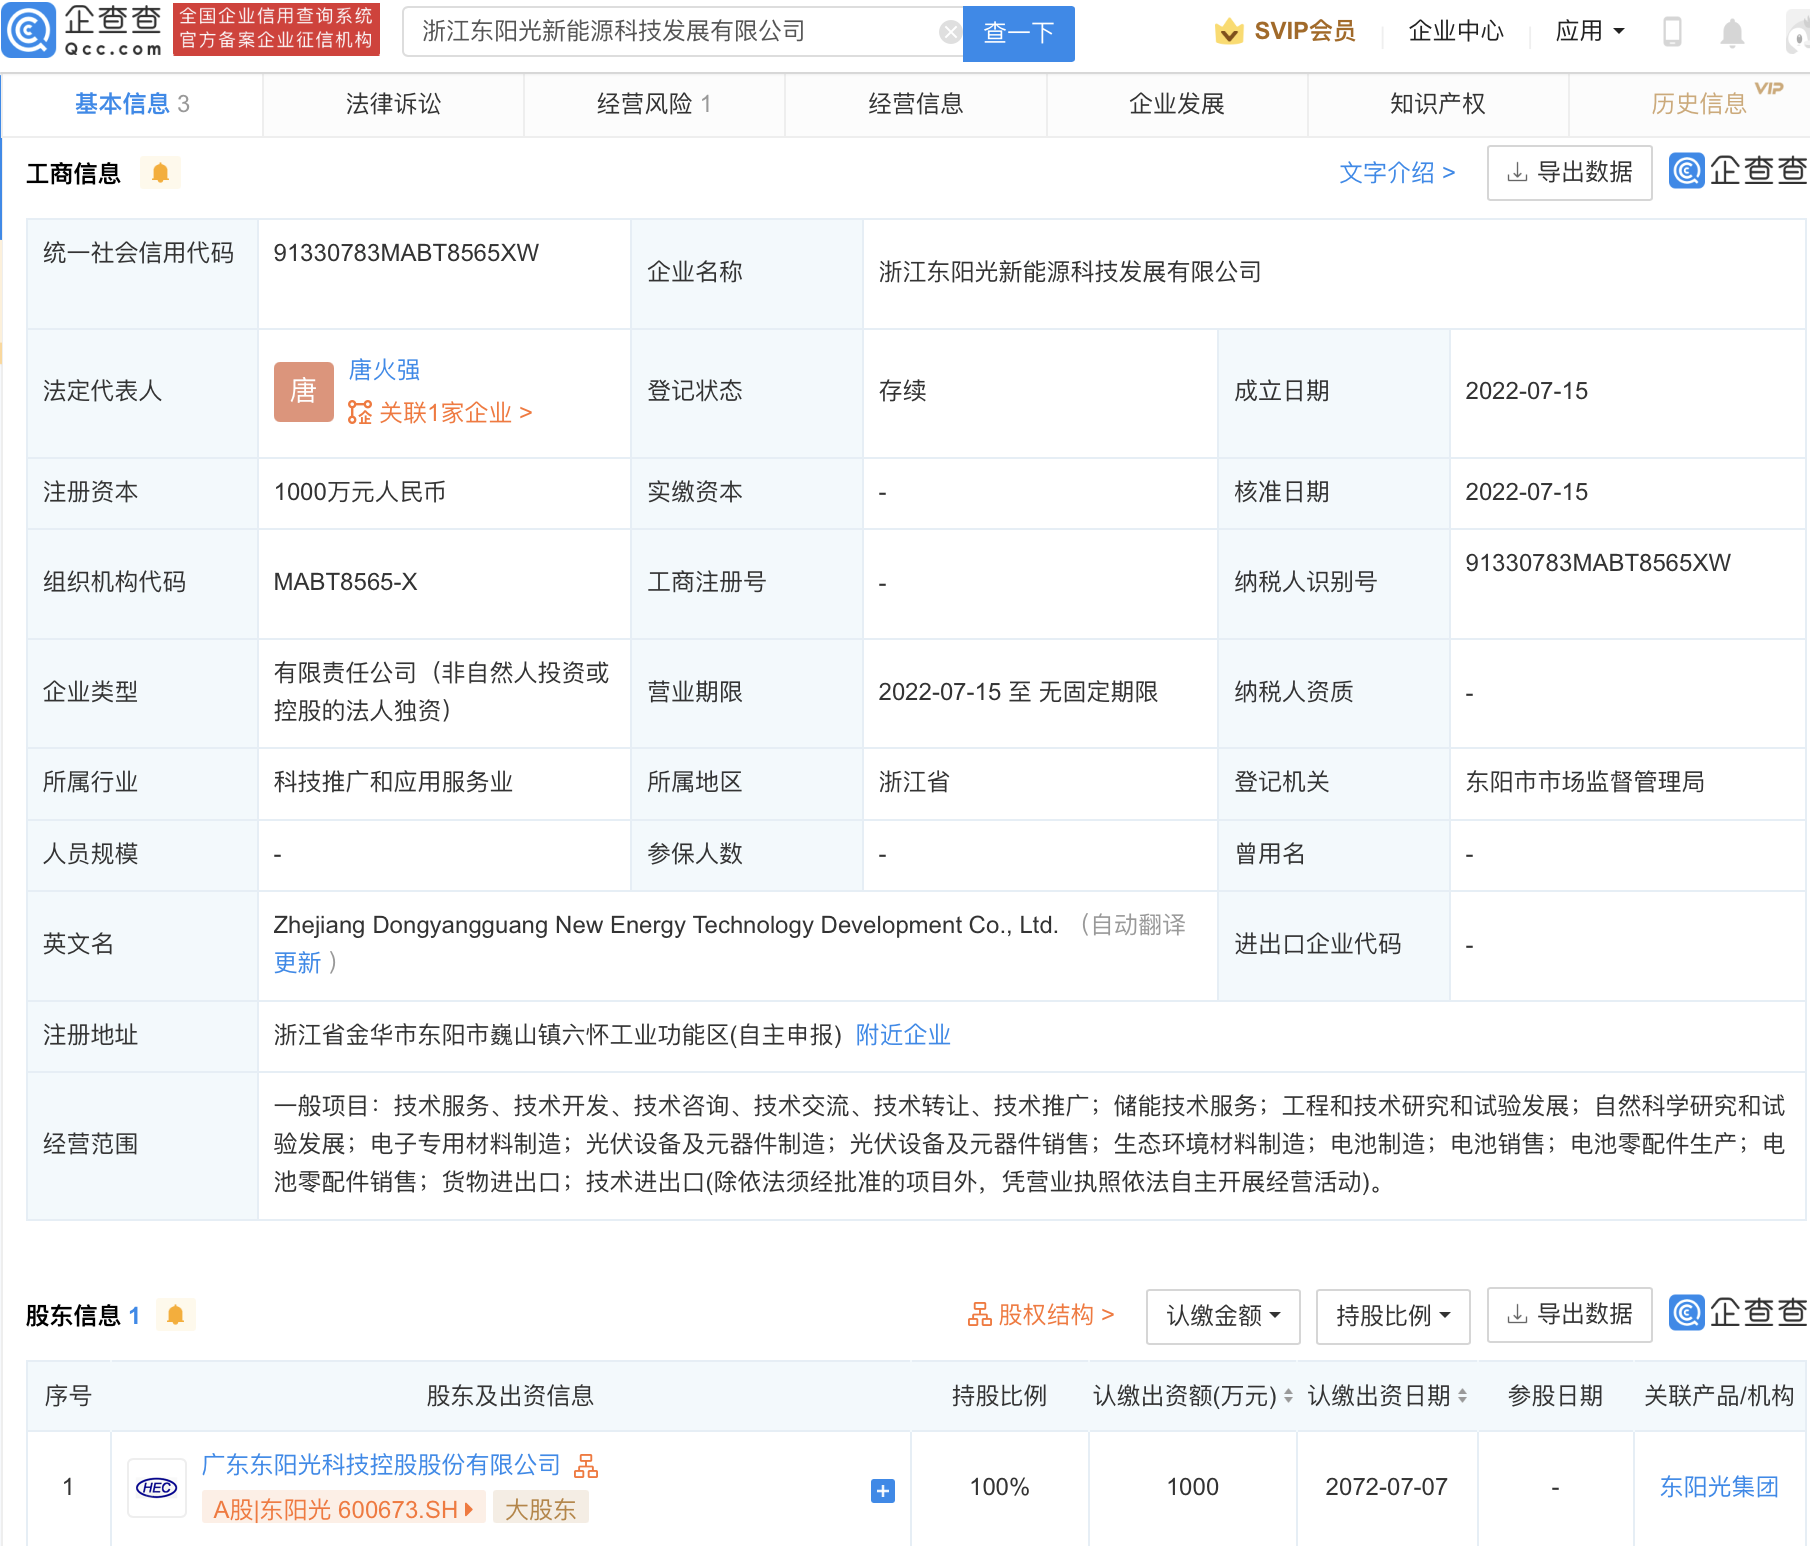Open the notifications bell in header
Image resolution: width=1810 pixels, height=1546 pixels.
pyautogui.click(x=1732, y=34)
